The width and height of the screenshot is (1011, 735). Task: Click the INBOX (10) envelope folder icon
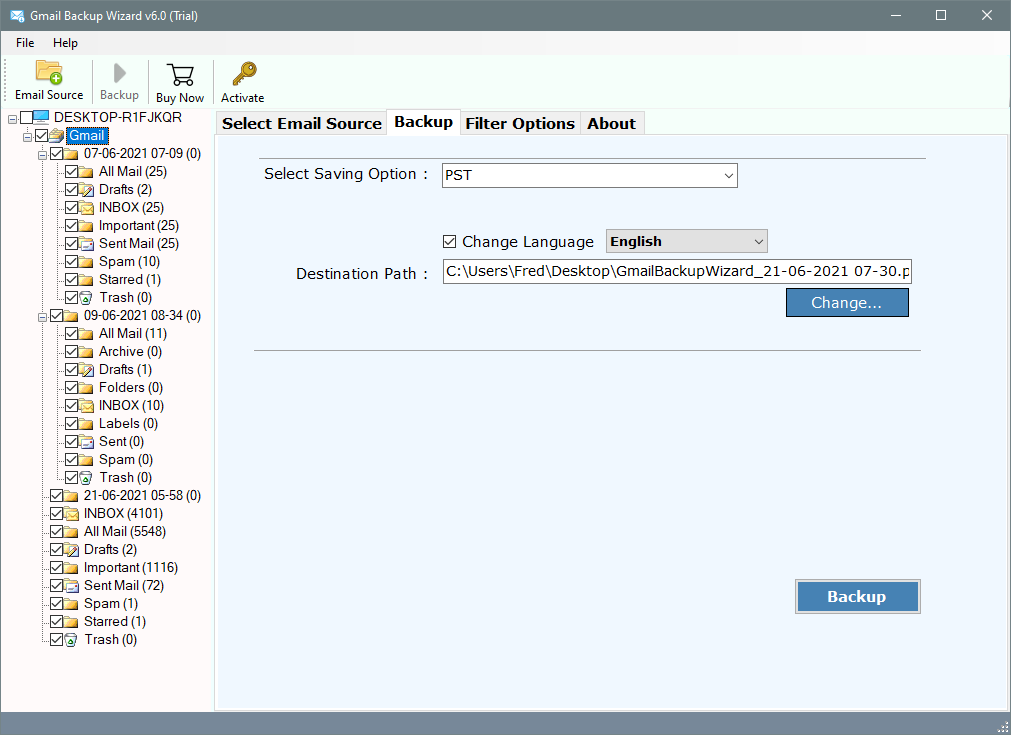pos(86,406)
